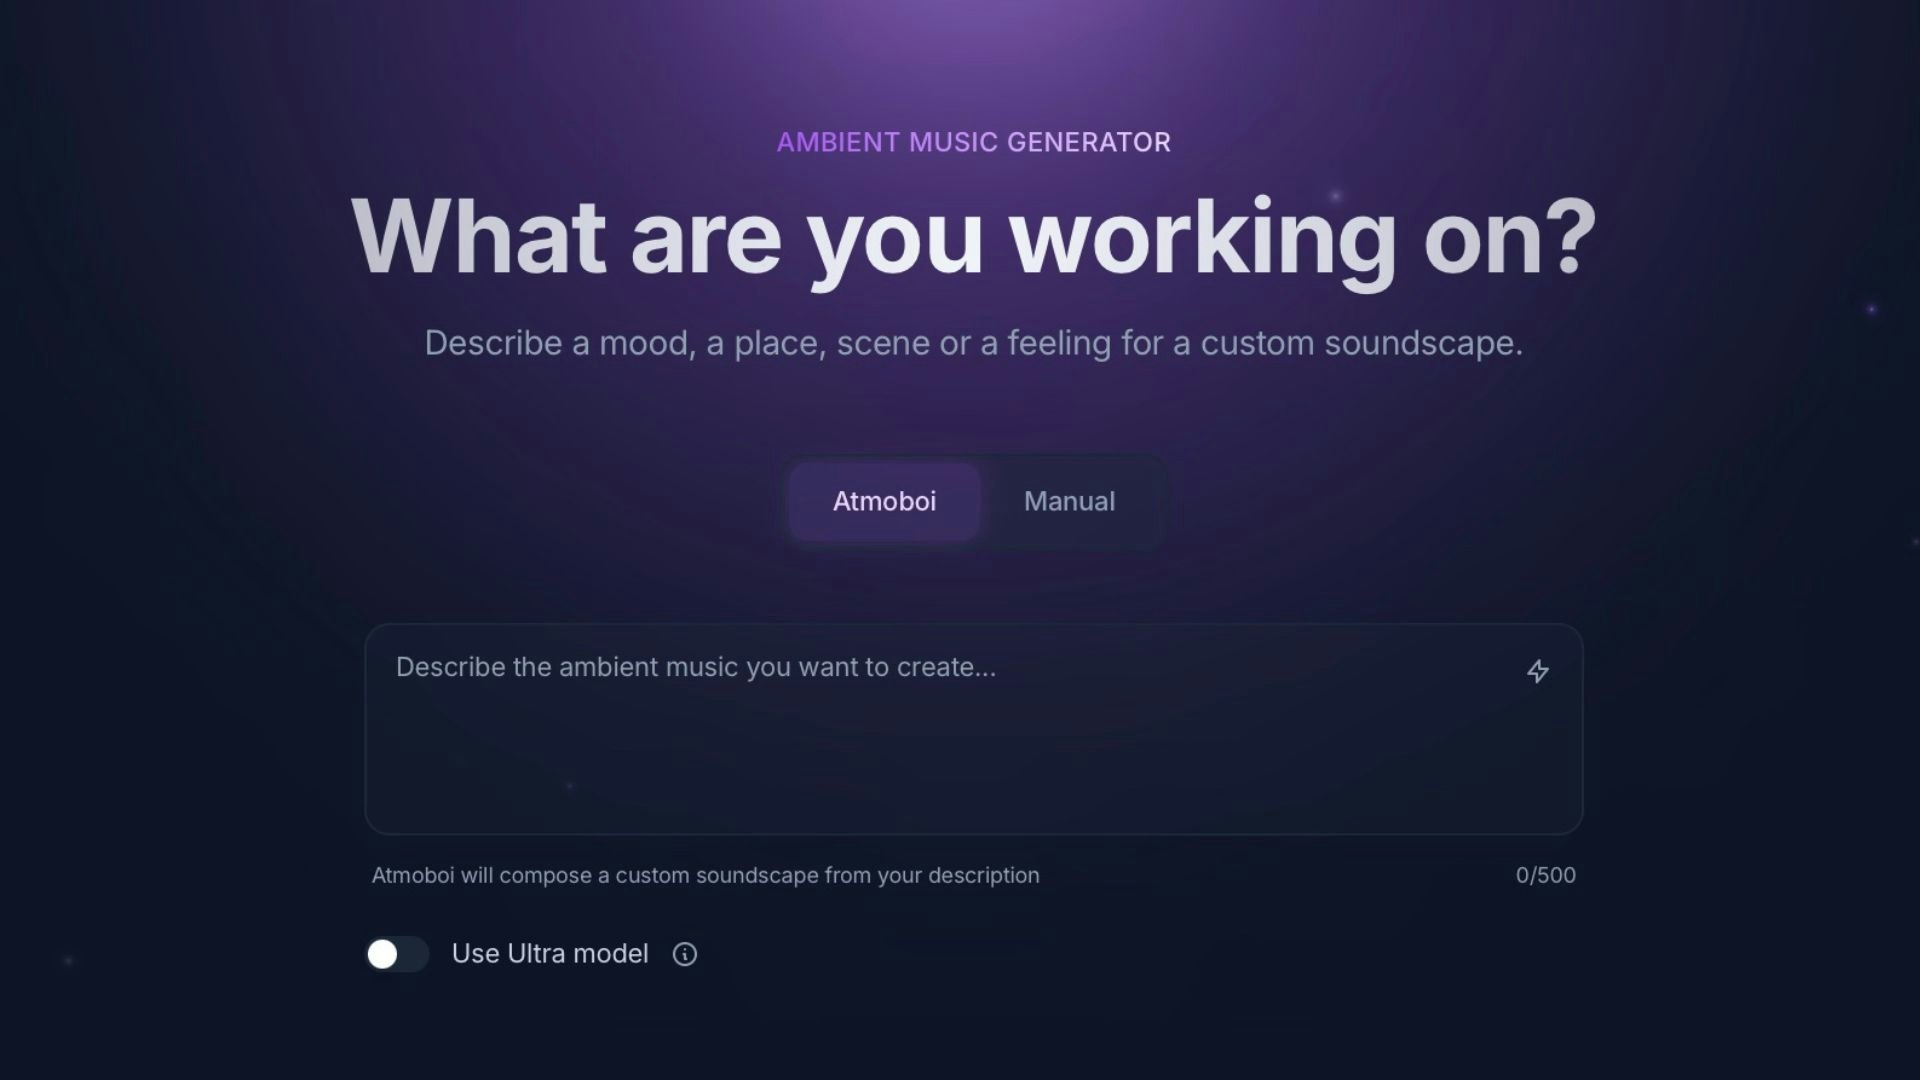Click the "Use Ultra model" label

(x=550, y=954)
